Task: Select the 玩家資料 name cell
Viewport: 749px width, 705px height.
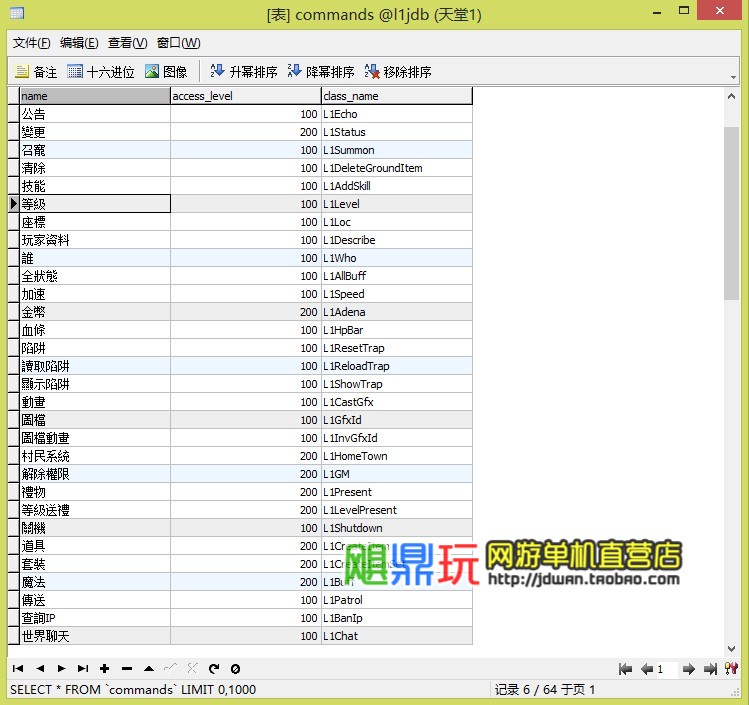Action: click(95, 240)
